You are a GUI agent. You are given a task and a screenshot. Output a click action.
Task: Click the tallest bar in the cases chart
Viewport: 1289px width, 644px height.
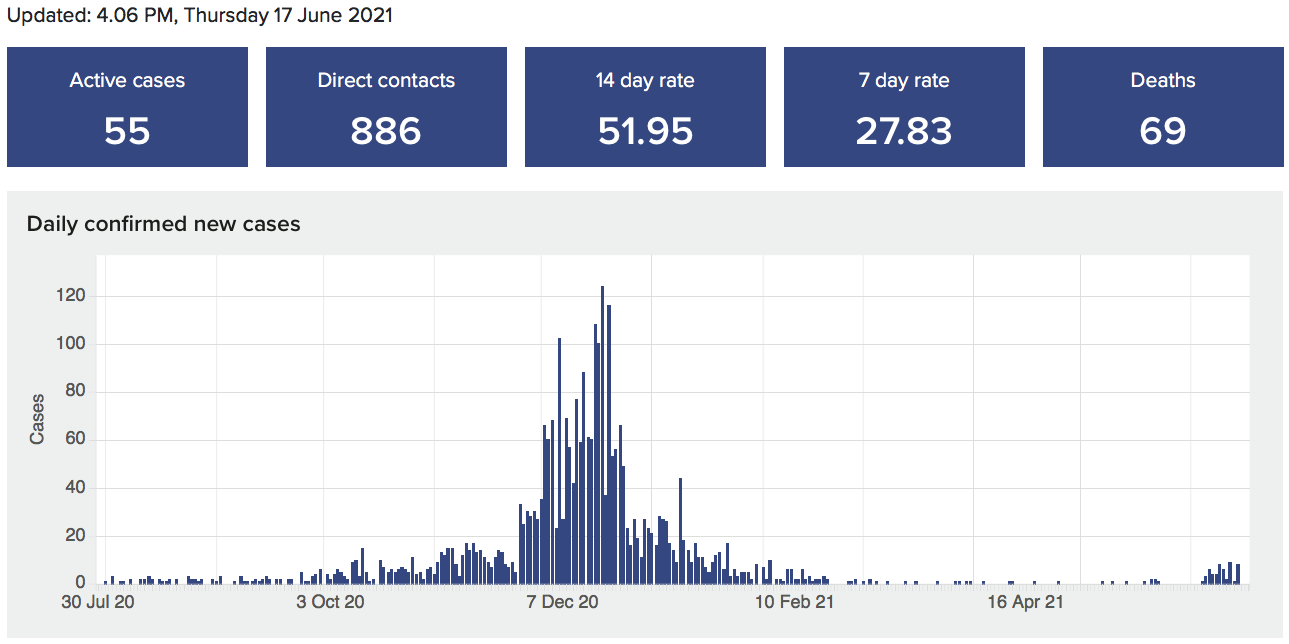[x=602, y=435]
